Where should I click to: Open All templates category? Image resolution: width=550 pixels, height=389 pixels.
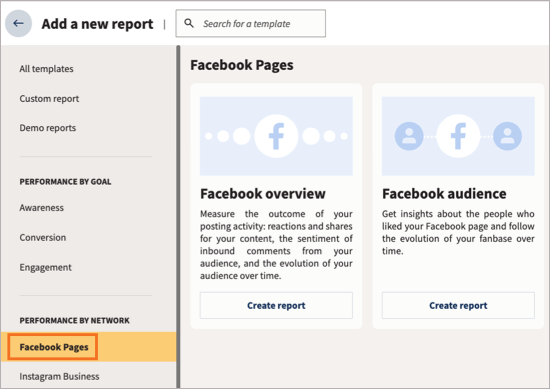click(46, 69)
